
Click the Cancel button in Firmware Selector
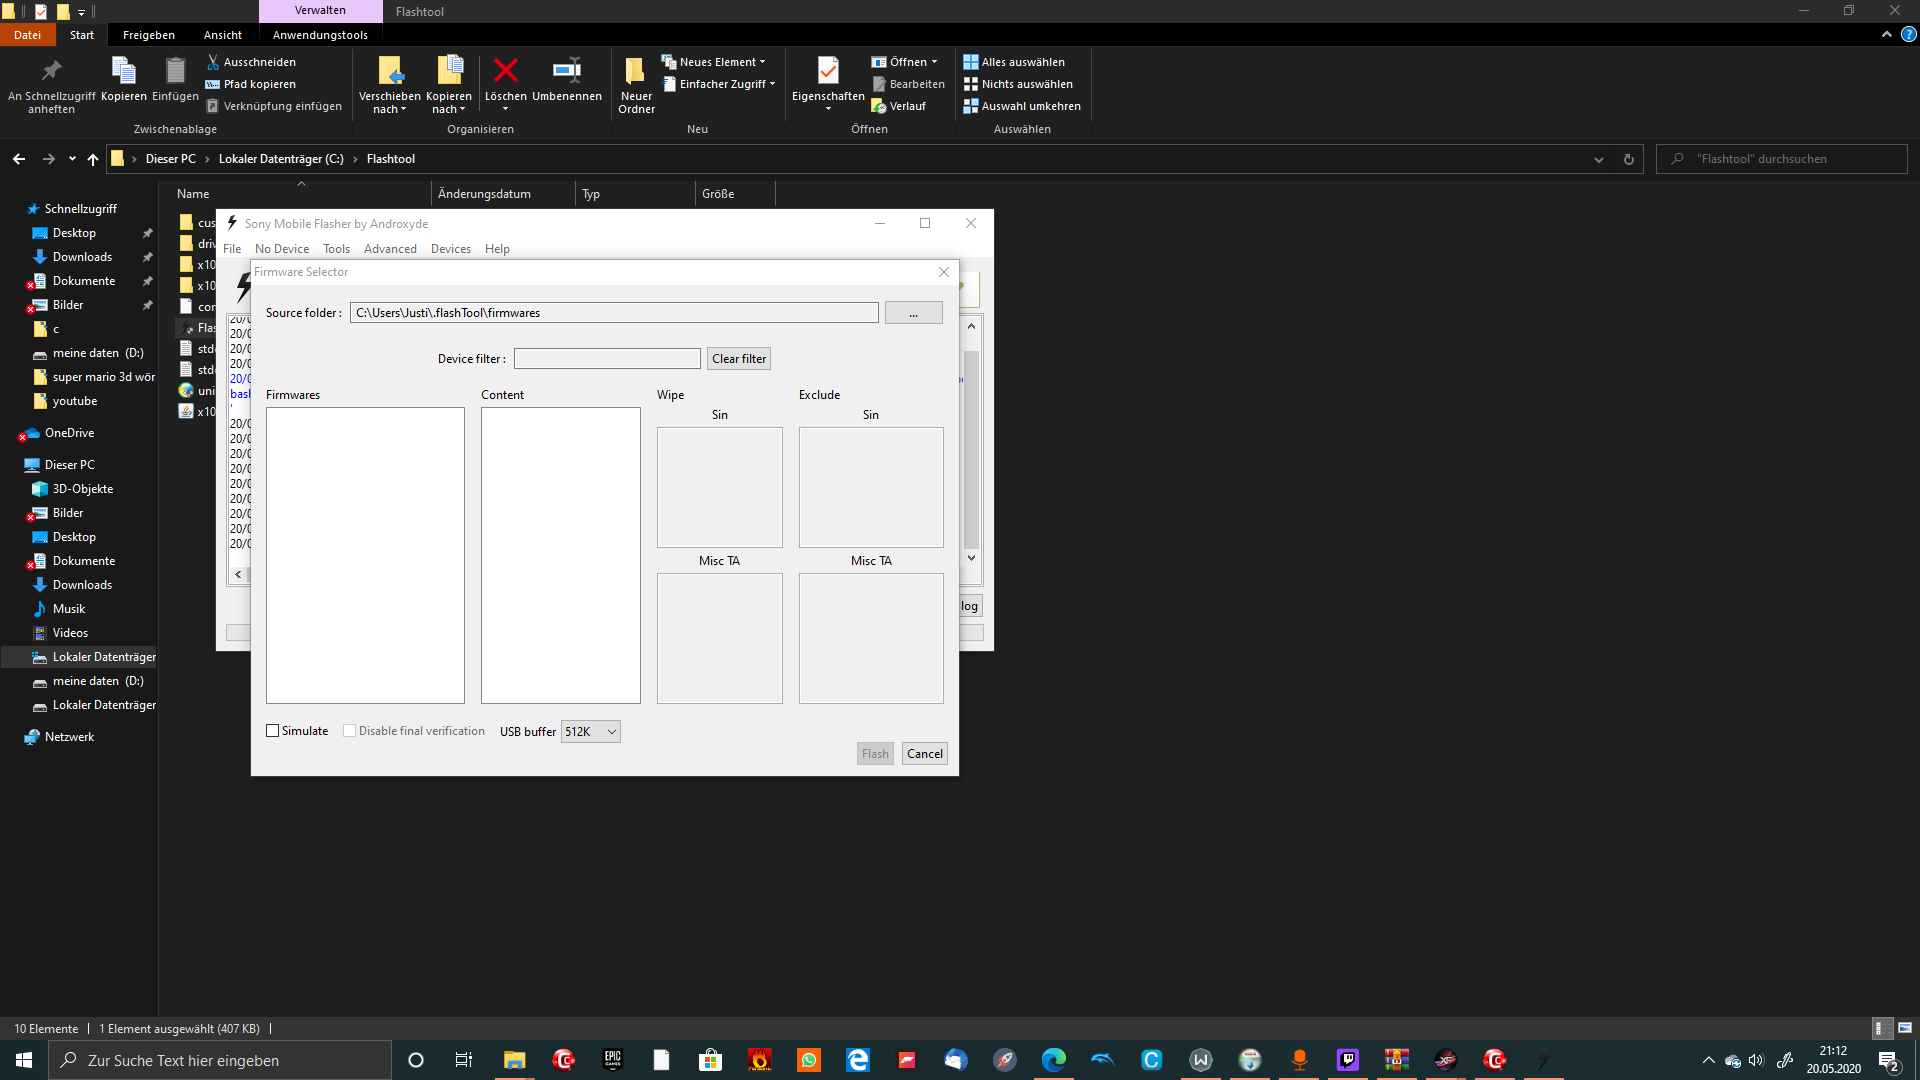click(x=925, y=754)
